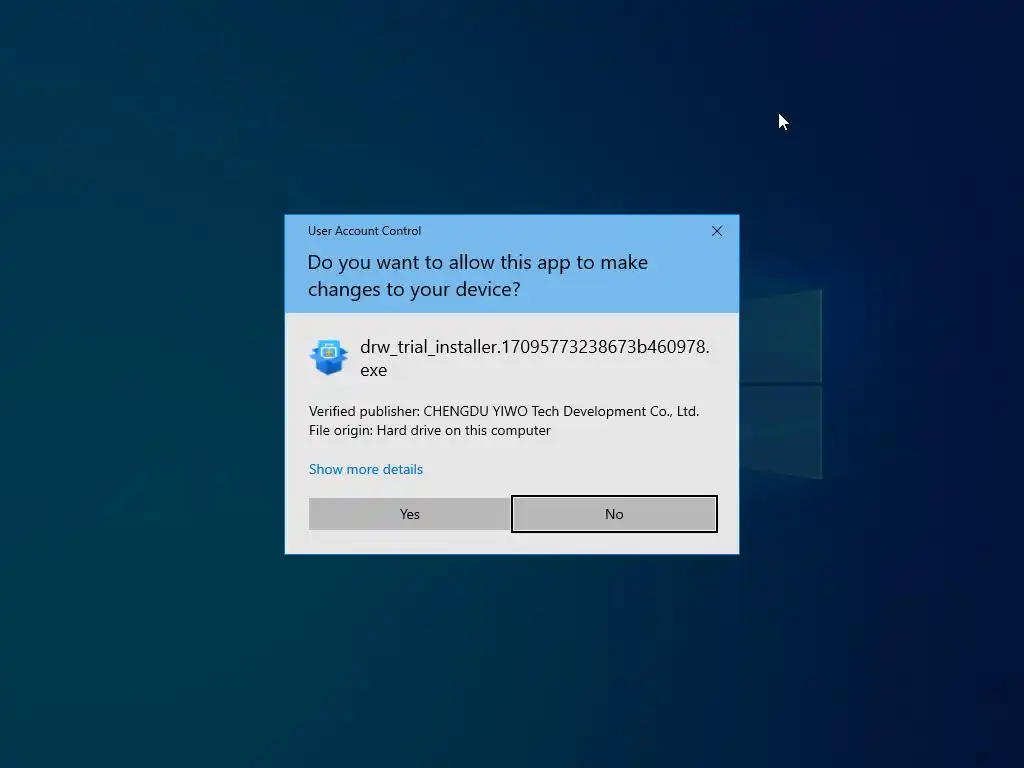This screenshot has width=1024, height=768.
Task: Click the File origin Hard drive text
Action: [x=429, y=430]
